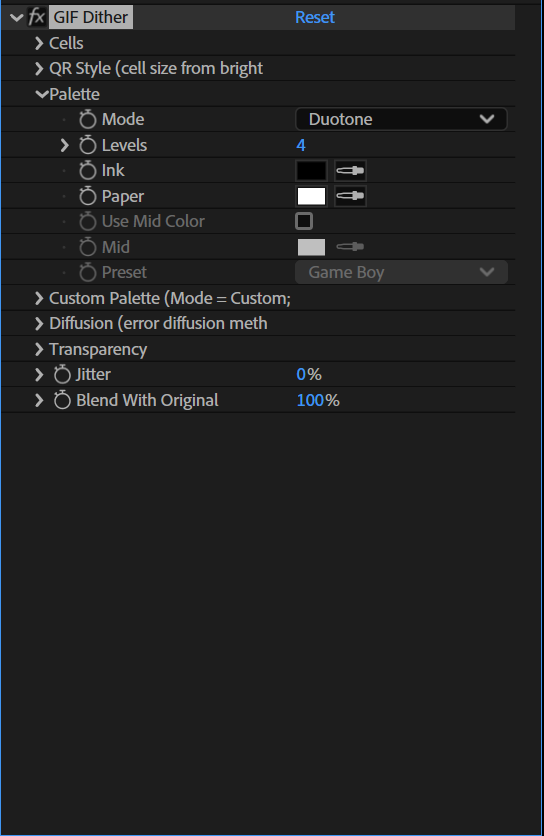The width and height of the screenshot is (544, 836).
Task: Pick Ink color with its eyedropper
Action: [350, 171]
